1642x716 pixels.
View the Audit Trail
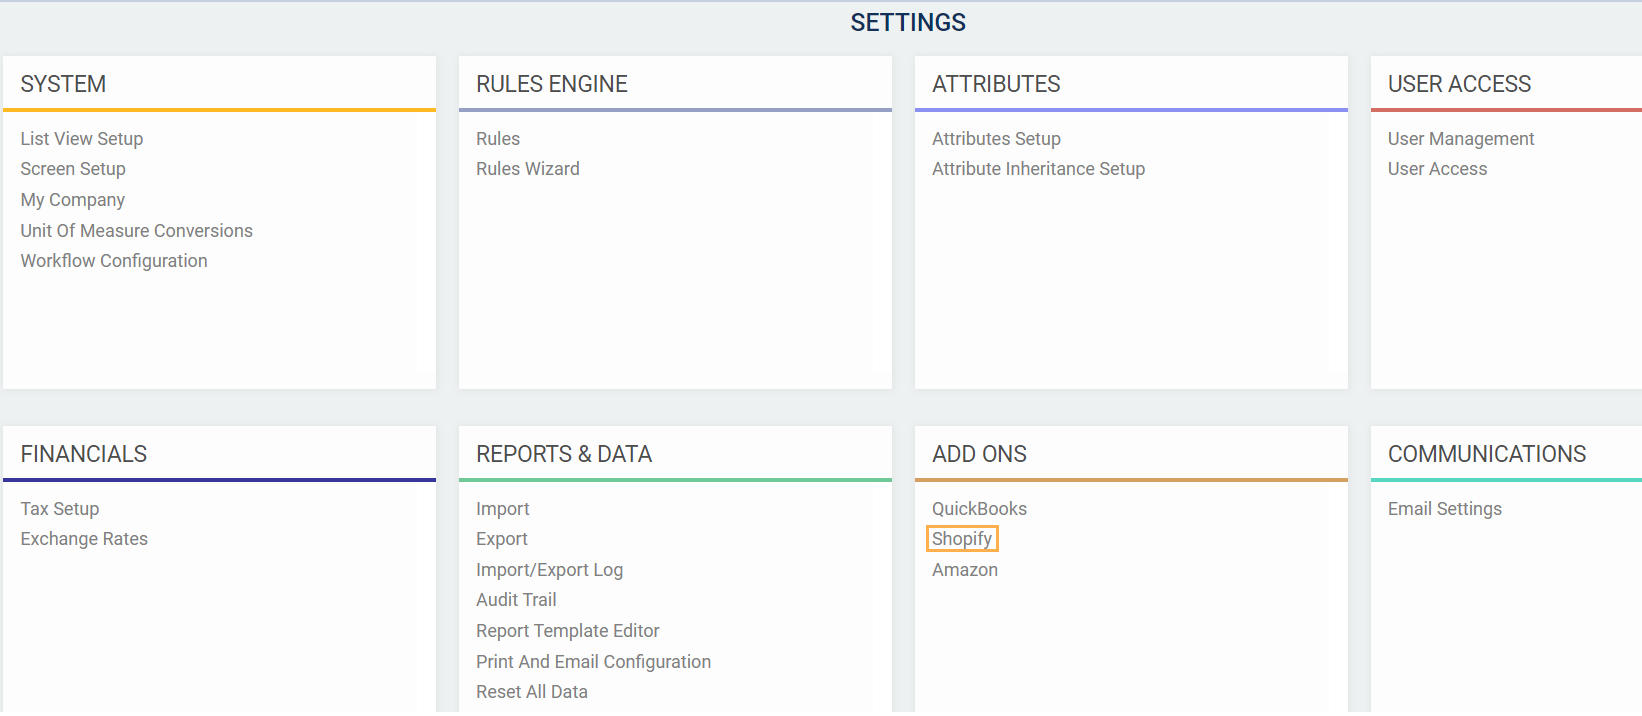pyautogui.click(x=516, y=600)
